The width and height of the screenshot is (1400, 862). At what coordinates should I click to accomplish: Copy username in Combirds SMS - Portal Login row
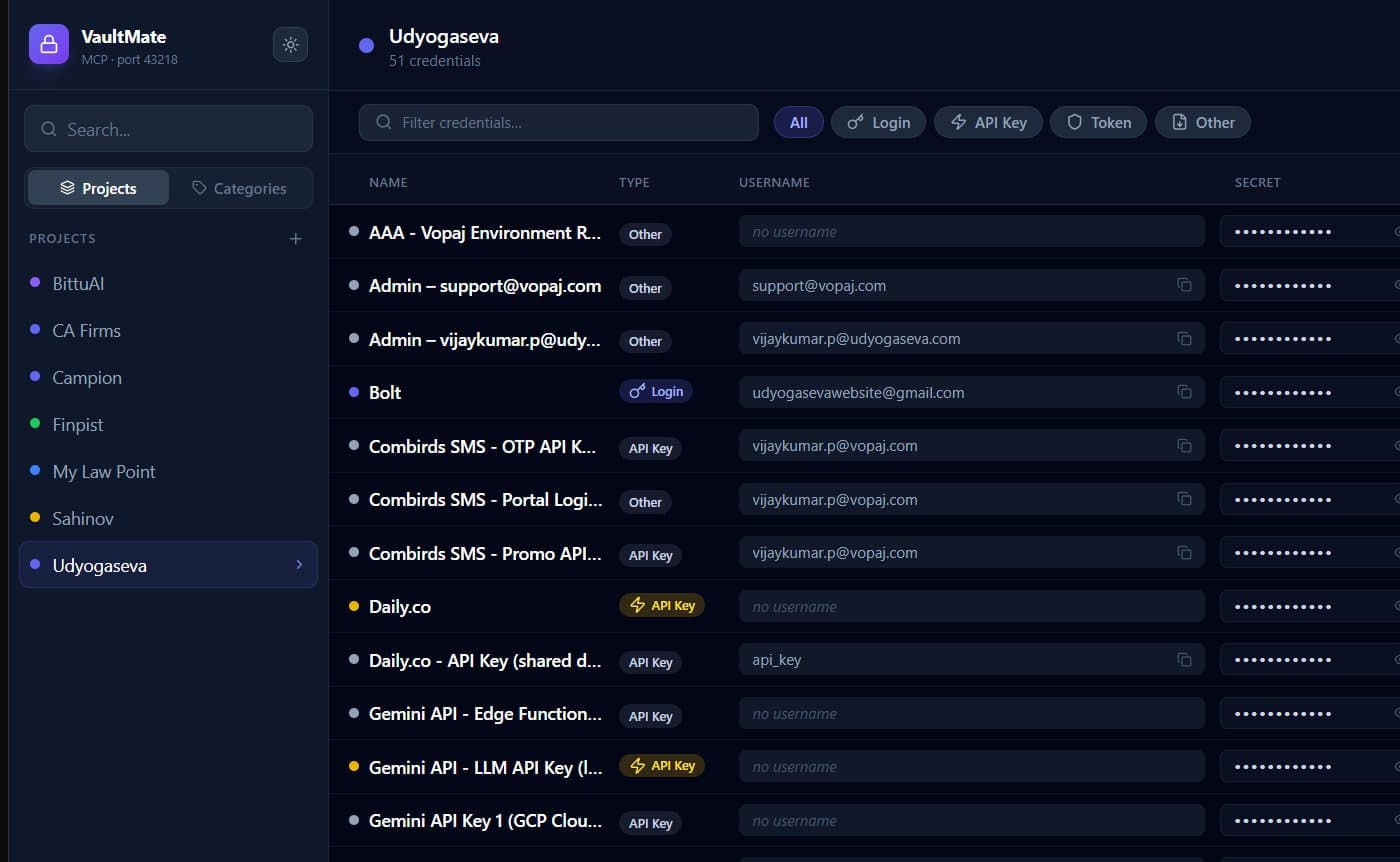pos(1184,499)
